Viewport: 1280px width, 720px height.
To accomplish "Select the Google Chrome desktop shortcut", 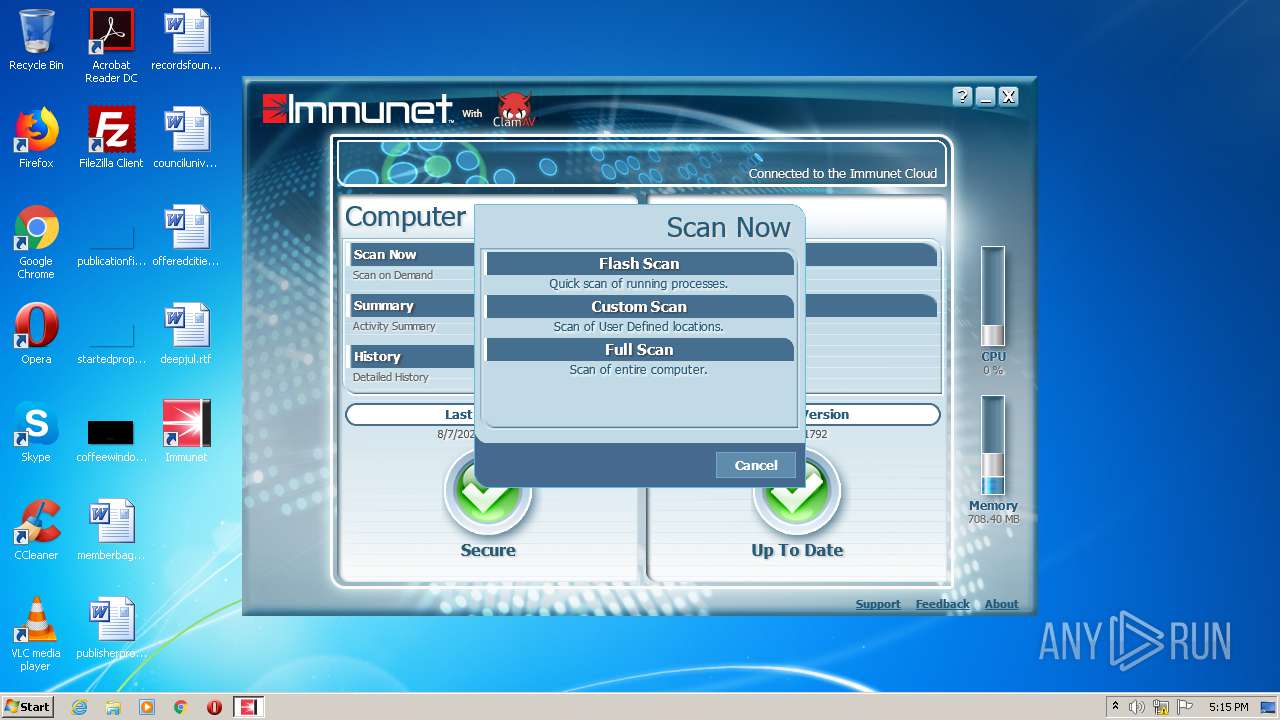I will pyautogui.click(x=36, y=242).
